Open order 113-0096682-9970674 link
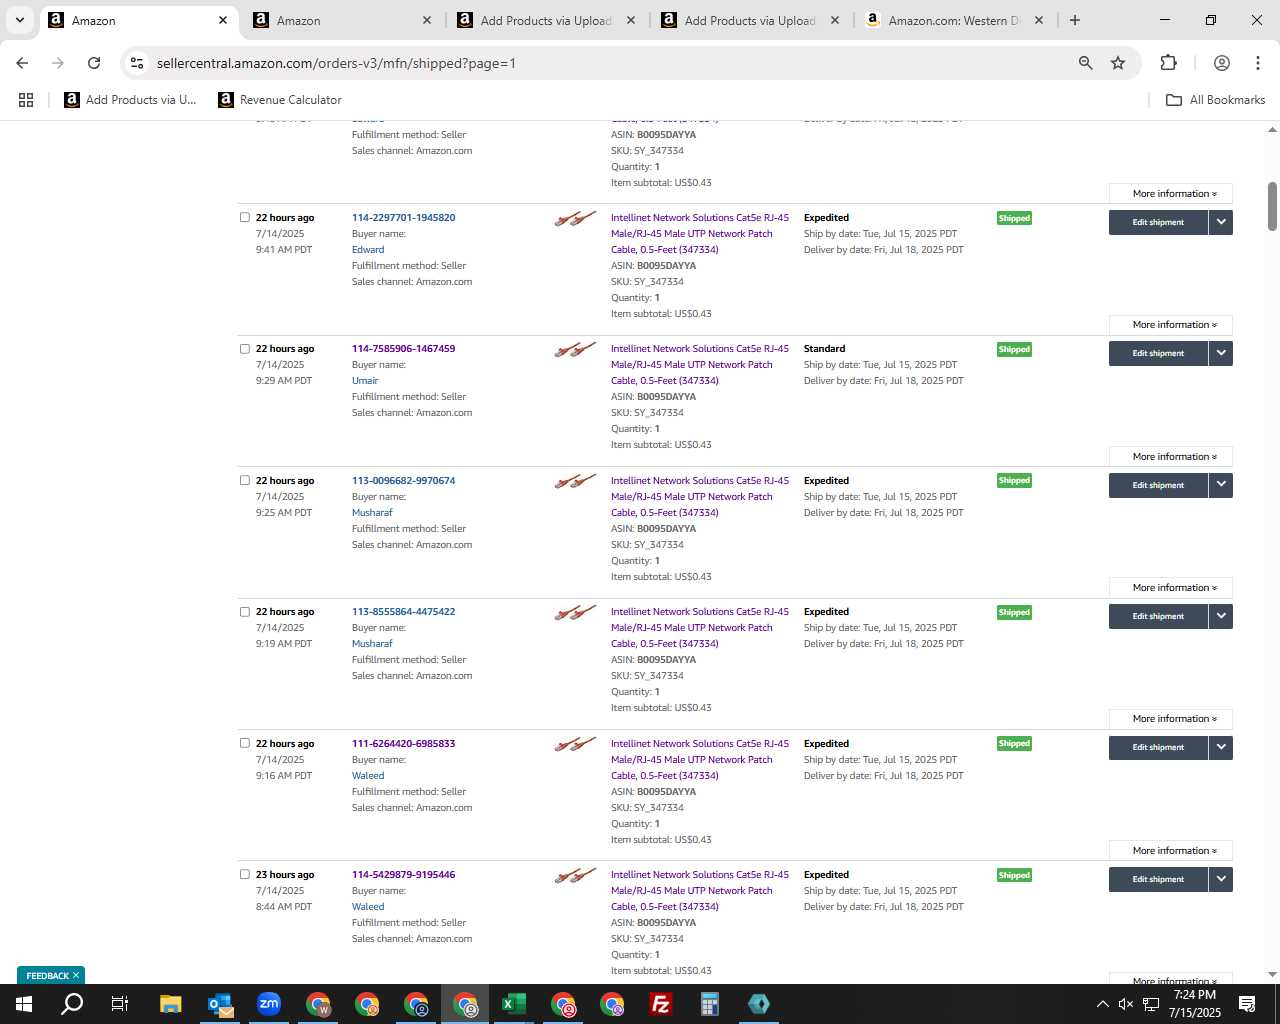The height and width of the screenshot is (1024, 1280). [x=403, y=481]
